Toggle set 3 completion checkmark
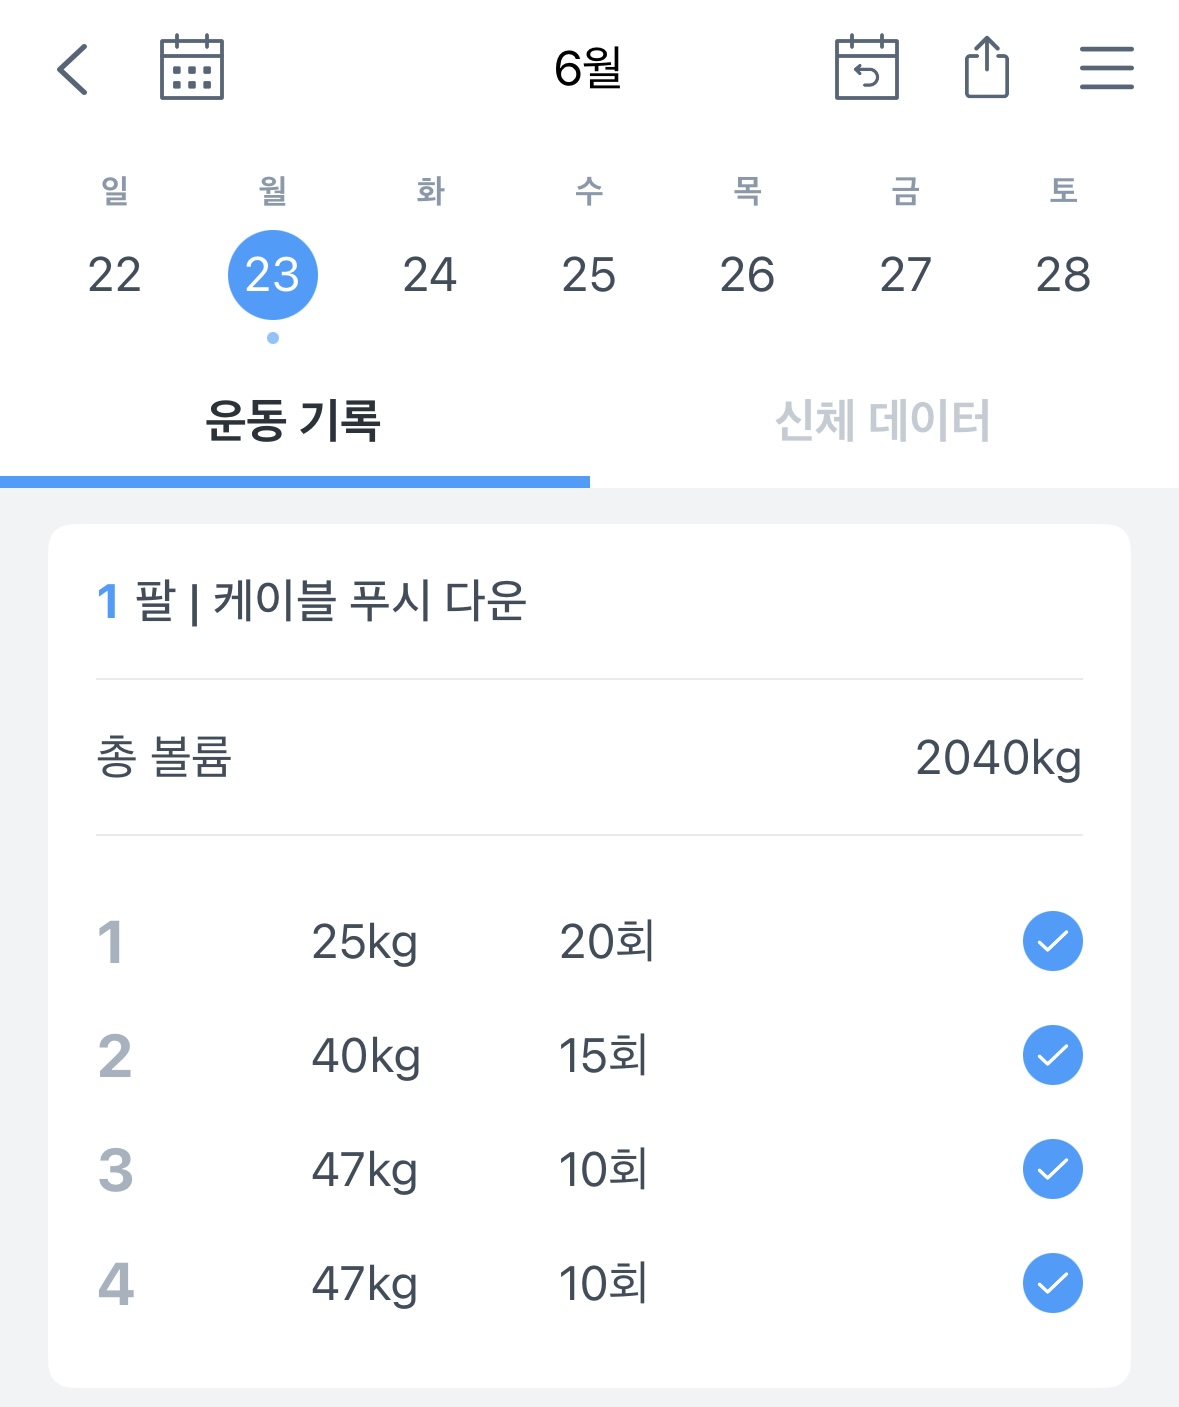This screenshot has height=1407, width=1179. pyautogui.click(x=1053, y=1169)
